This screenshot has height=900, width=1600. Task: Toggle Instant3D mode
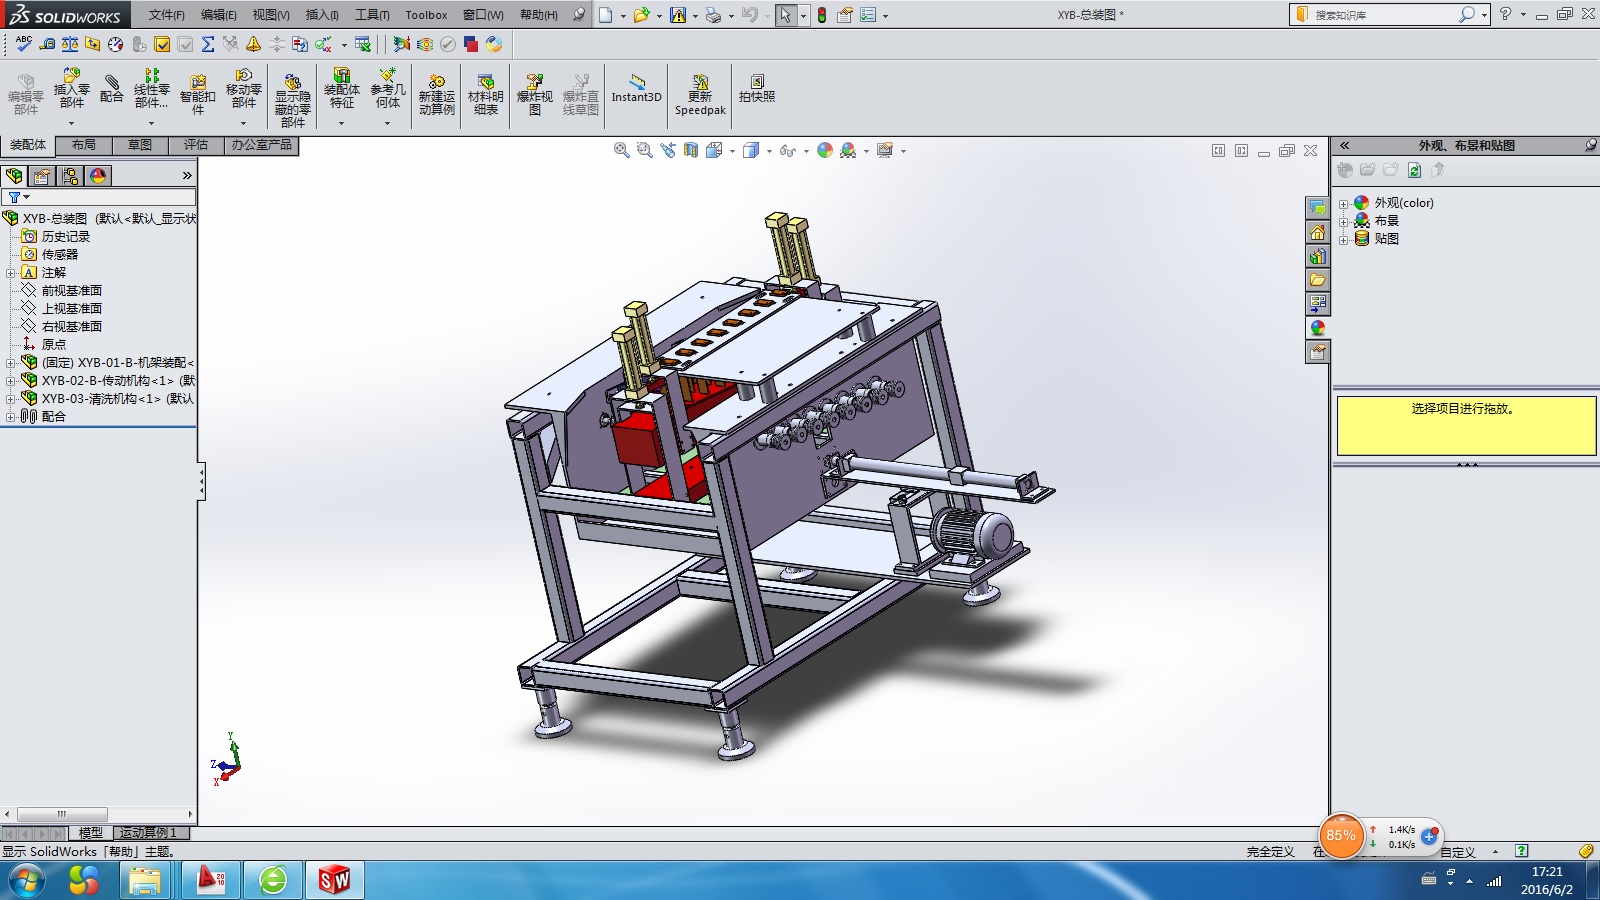click(637, 89)
